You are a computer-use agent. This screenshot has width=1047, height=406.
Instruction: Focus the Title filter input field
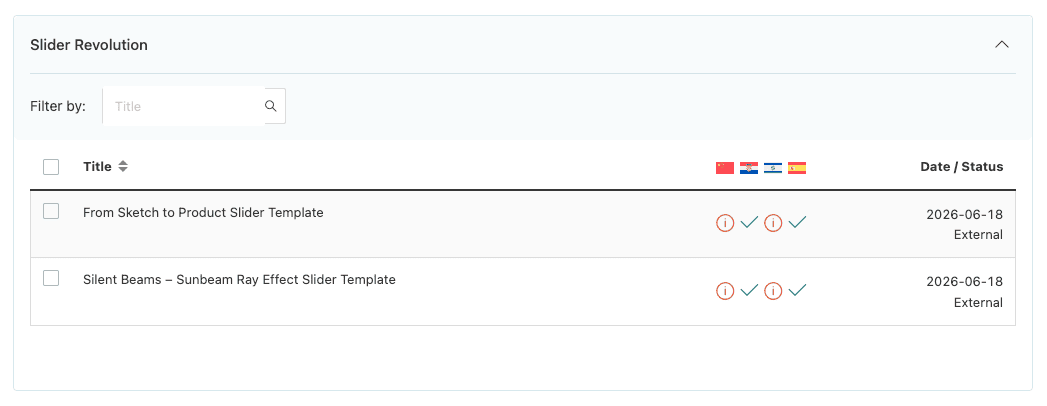pos(184,106)
